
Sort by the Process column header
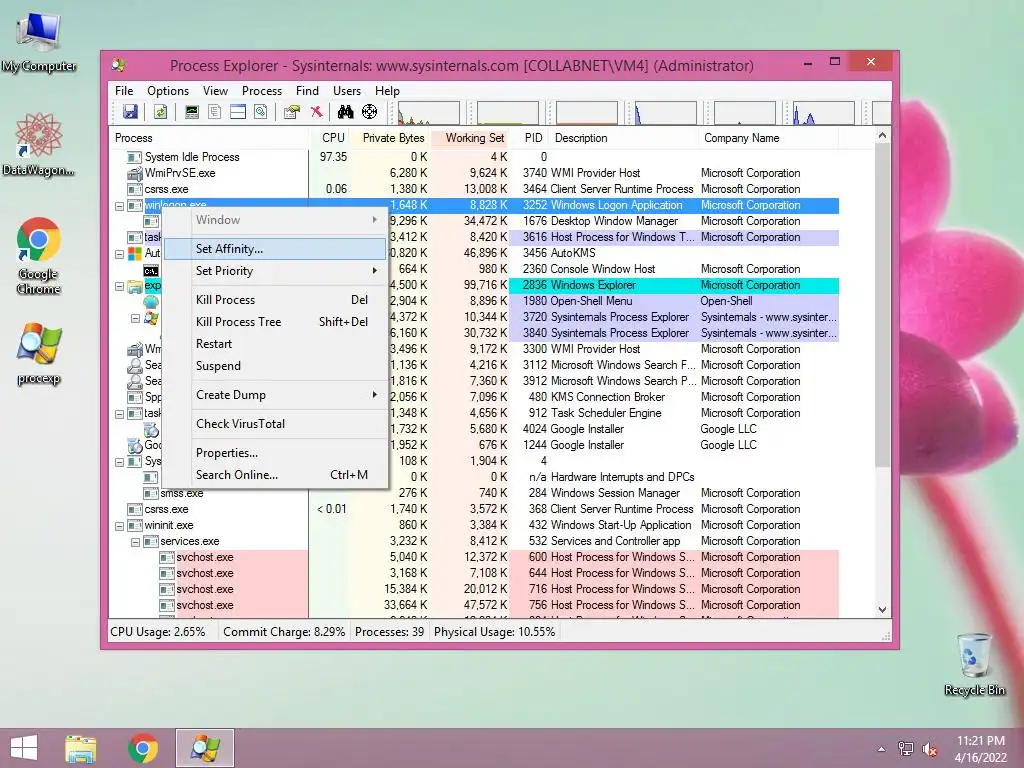(x=208, y=138)
